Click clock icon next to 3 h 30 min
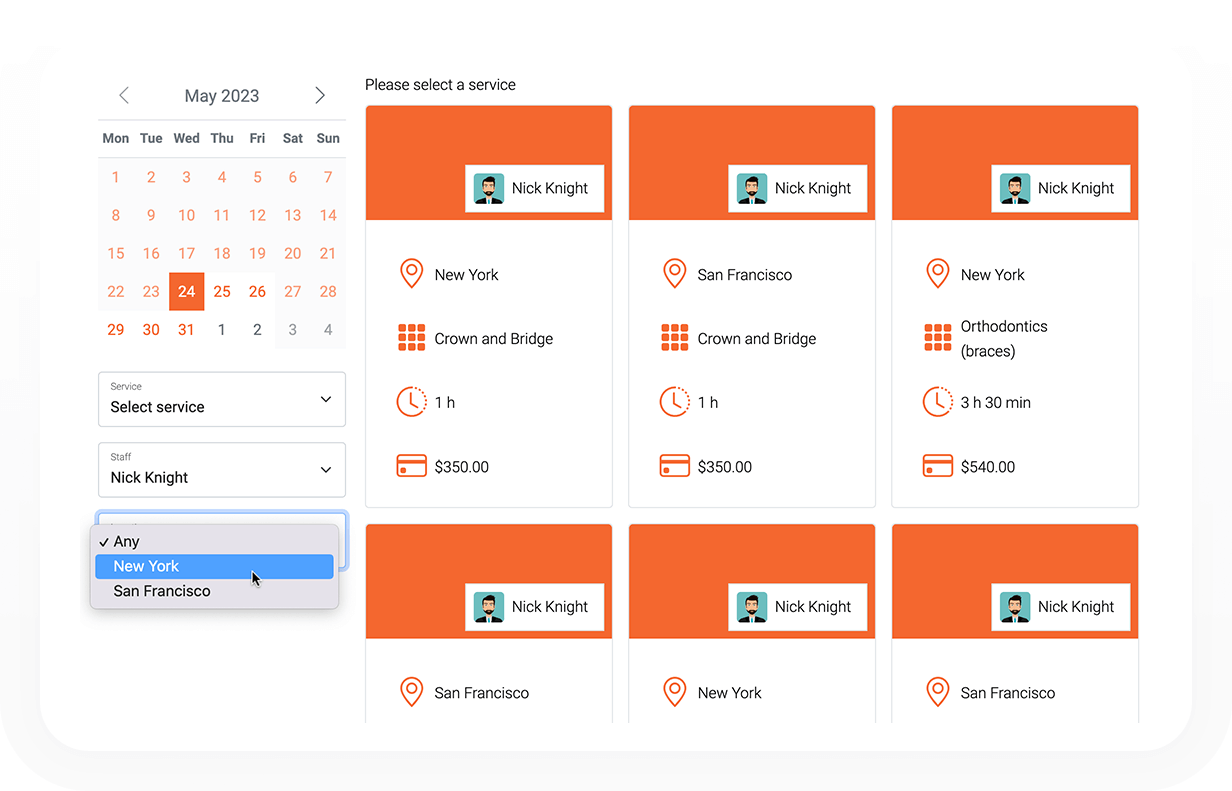The image size is (1232, 791). coord(937,402)
